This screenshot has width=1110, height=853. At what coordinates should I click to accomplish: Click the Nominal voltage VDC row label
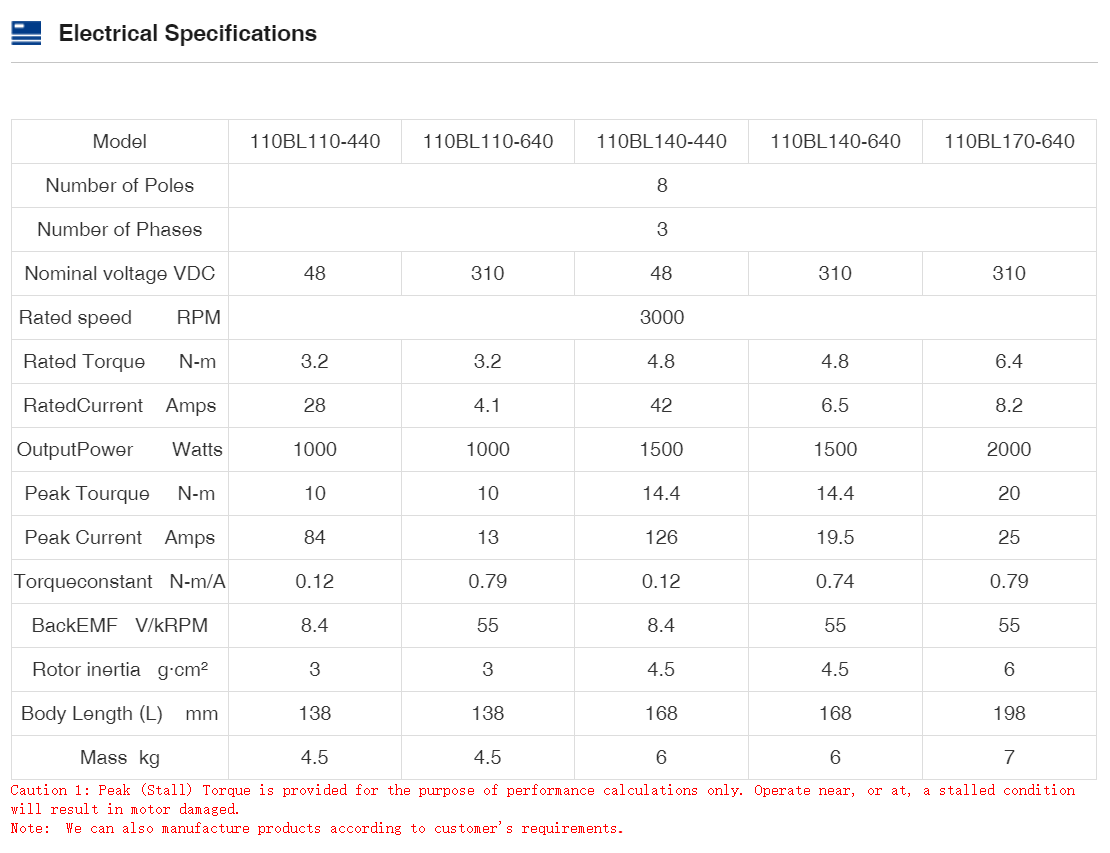tap(120, 273)
